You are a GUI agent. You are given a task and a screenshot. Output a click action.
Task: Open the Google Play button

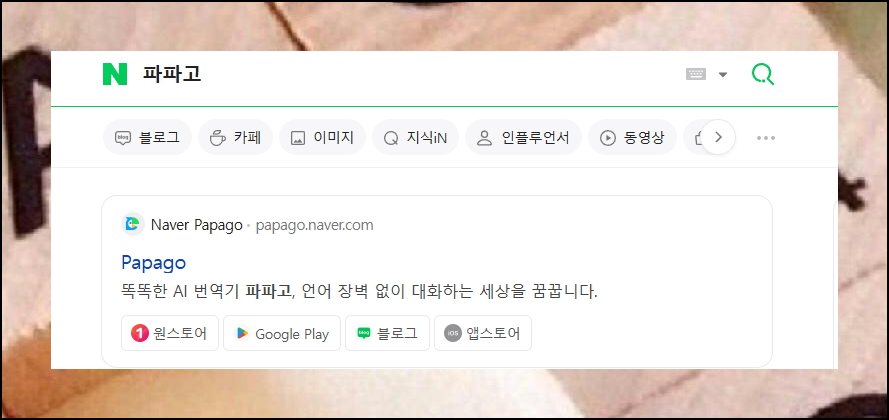(282, 333)
